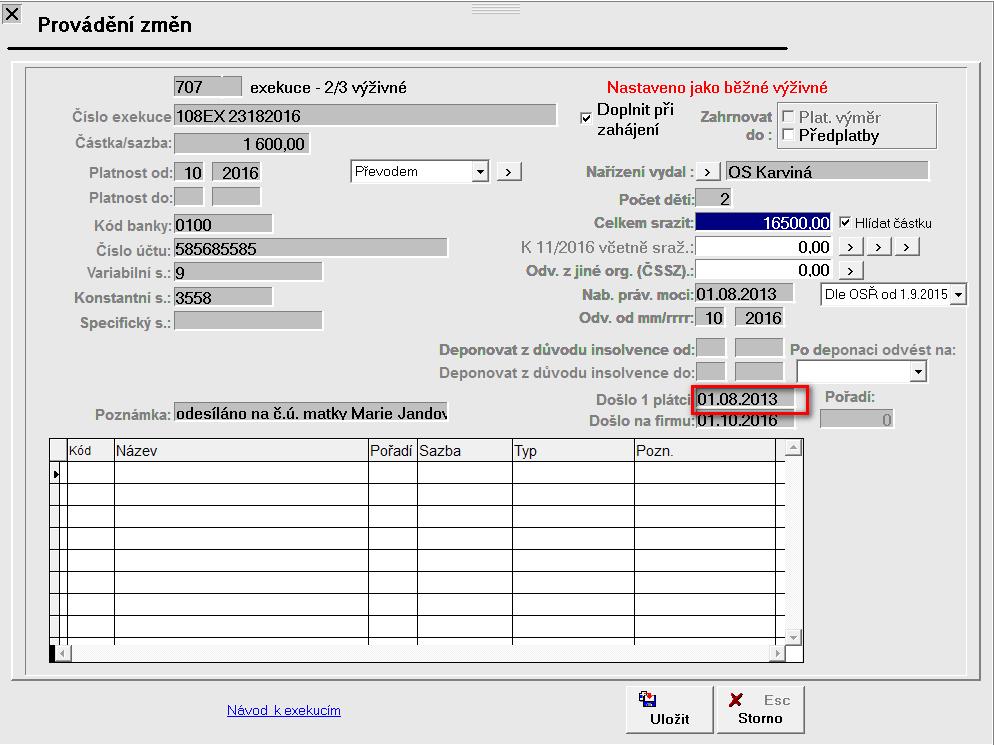Click grid scrollbar up arrow
The width and height of the screenshot is (994, 745).
coord(794,448)
